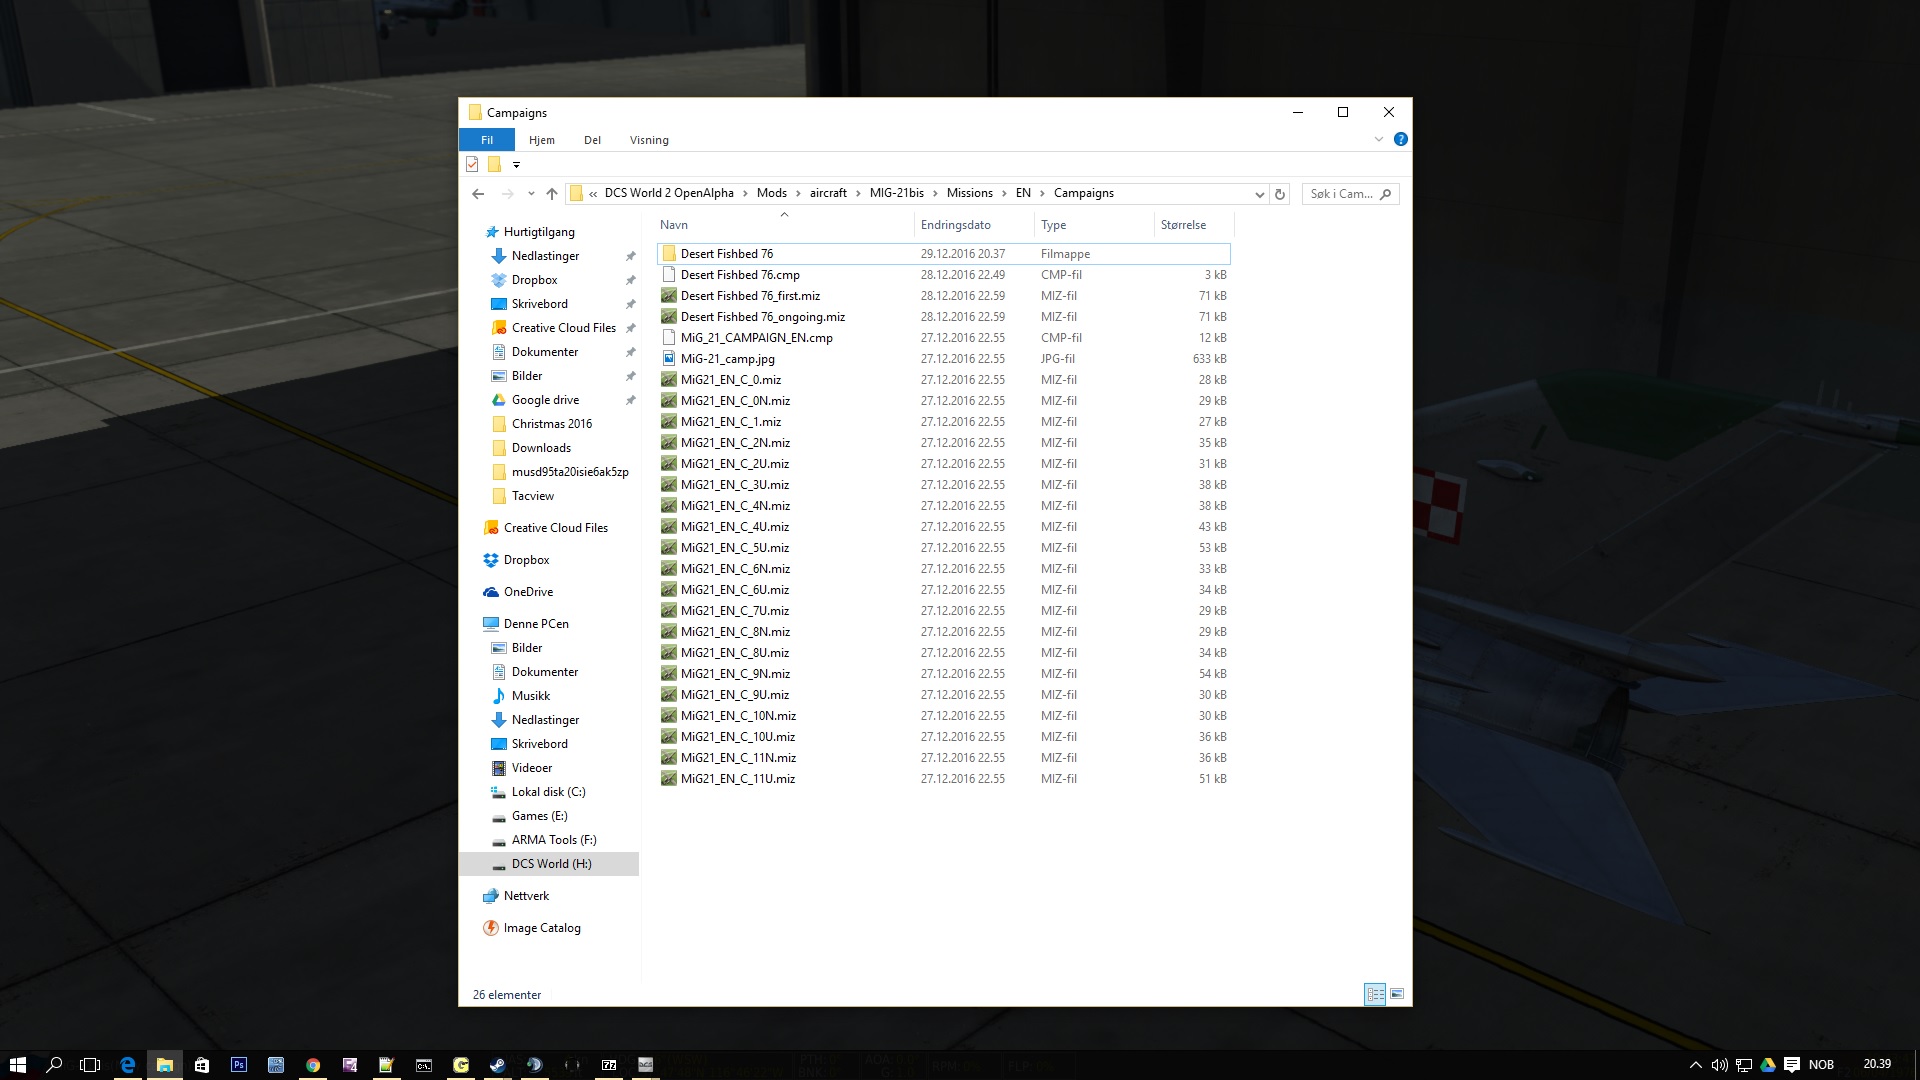Open the Musikk library
The image size is (1920, 1080).
point(531,696)
